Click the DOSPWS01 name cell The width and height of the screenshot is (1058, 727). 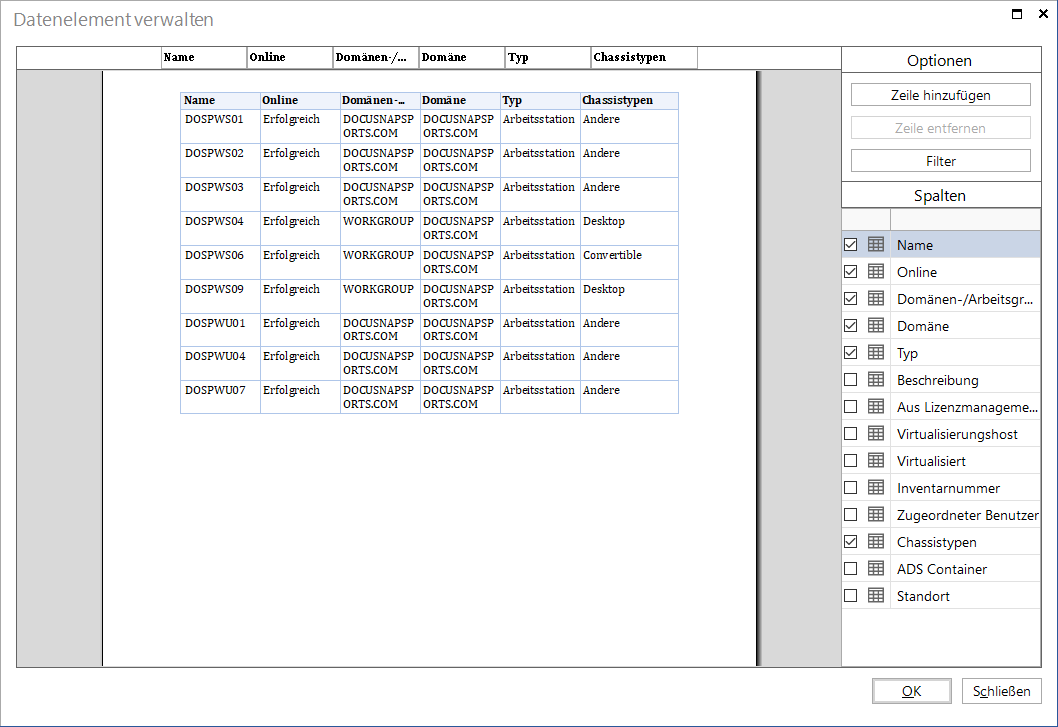(220, 126)
